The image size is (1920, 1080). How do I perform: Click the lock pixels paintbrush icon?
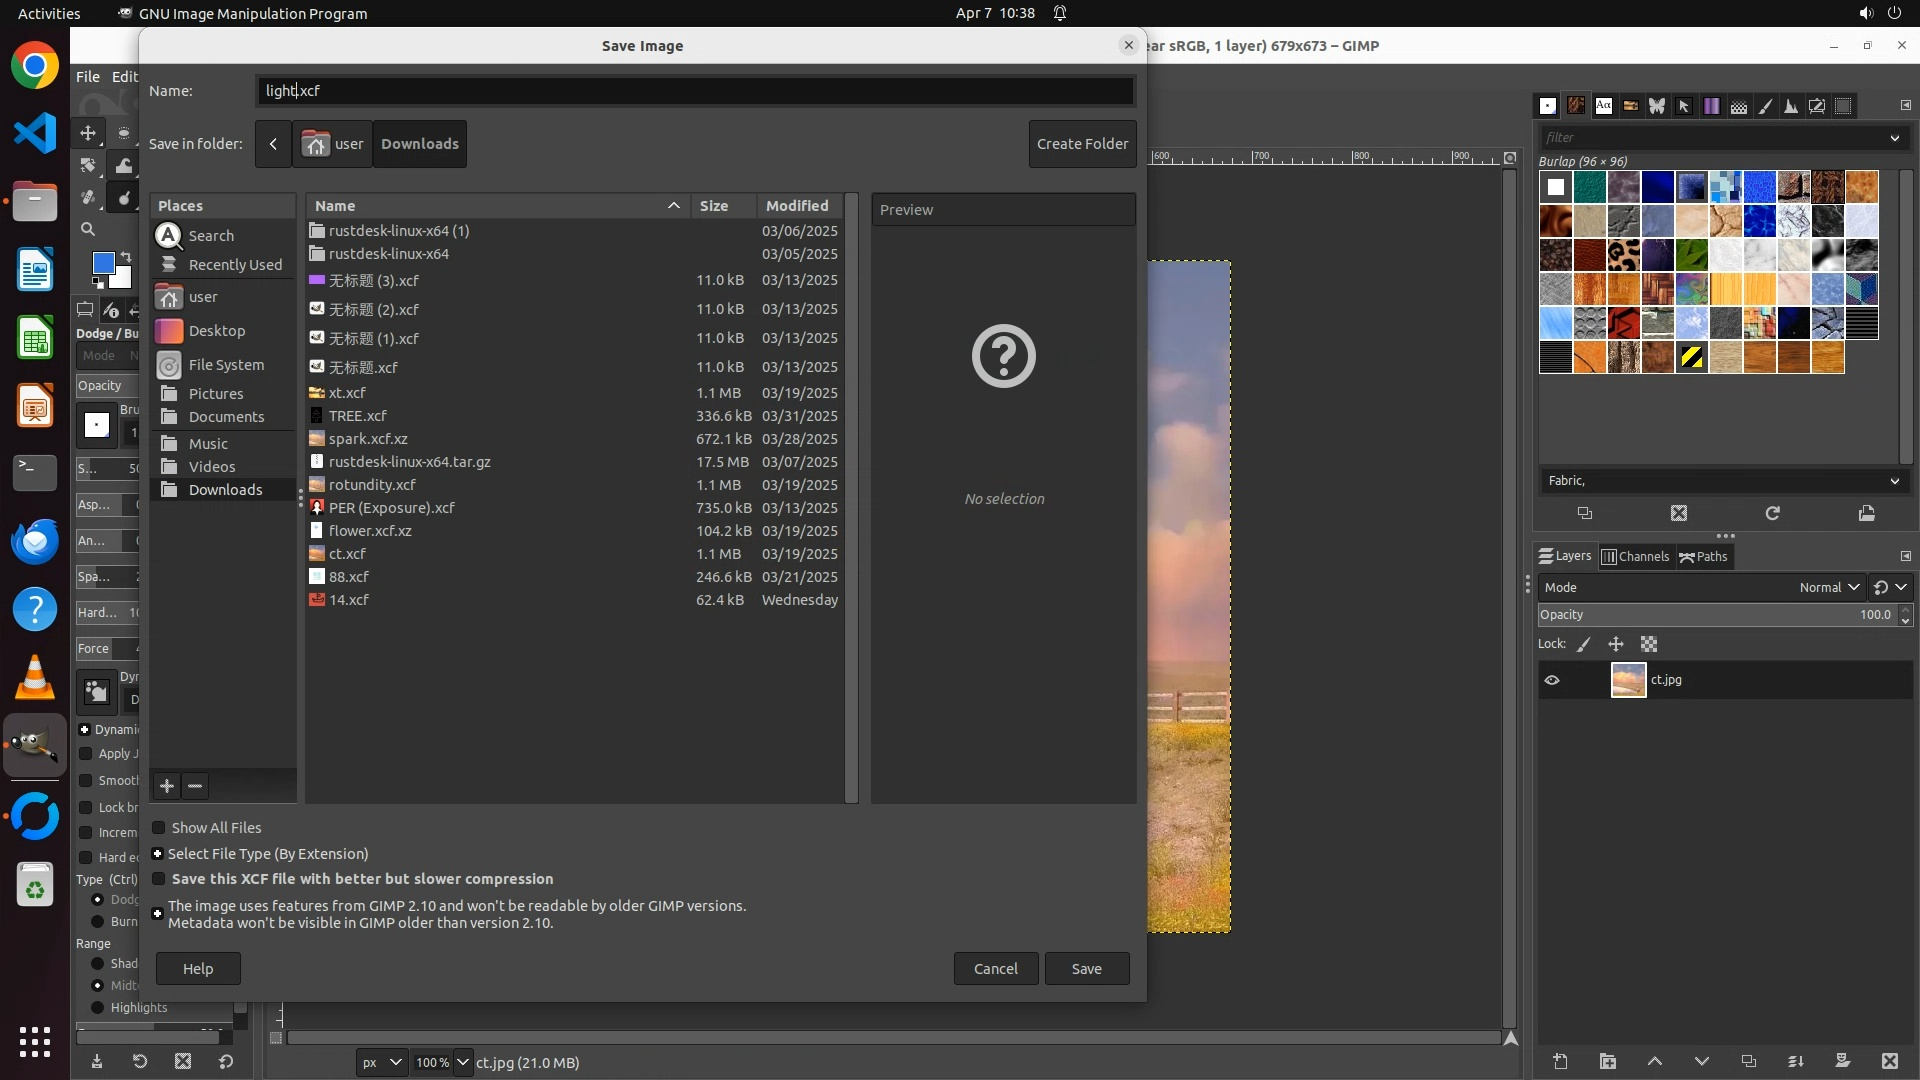1584,645
